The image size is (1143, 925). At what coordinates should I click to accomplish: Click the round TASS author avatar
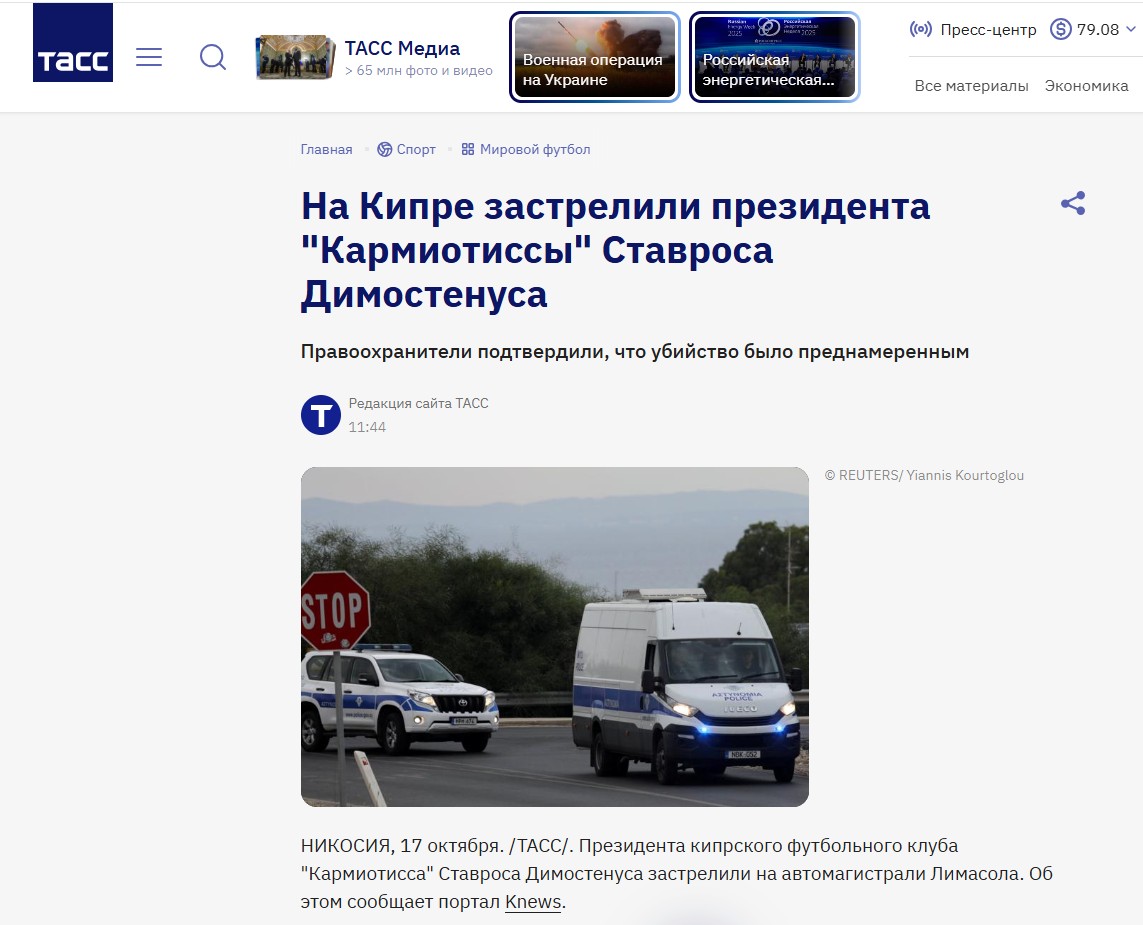321,415
